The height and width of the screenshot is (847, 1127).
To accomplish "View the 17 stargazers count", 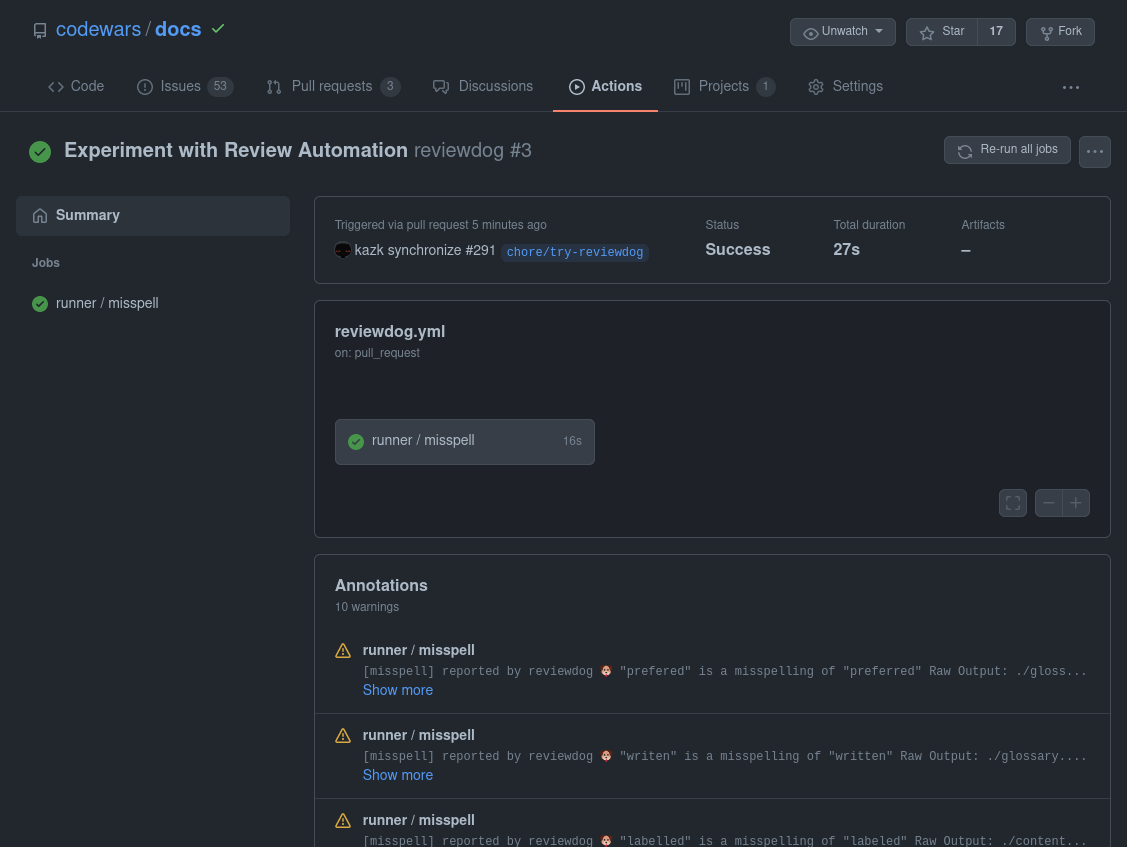I will pyautogui.click(x=996, y=32).
